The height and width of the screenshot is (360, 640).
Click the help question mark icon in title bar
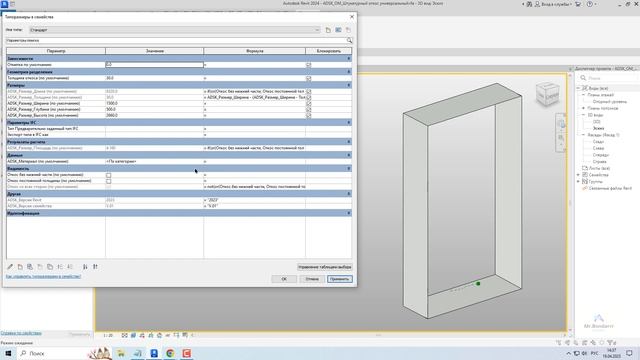coord(590,4)
